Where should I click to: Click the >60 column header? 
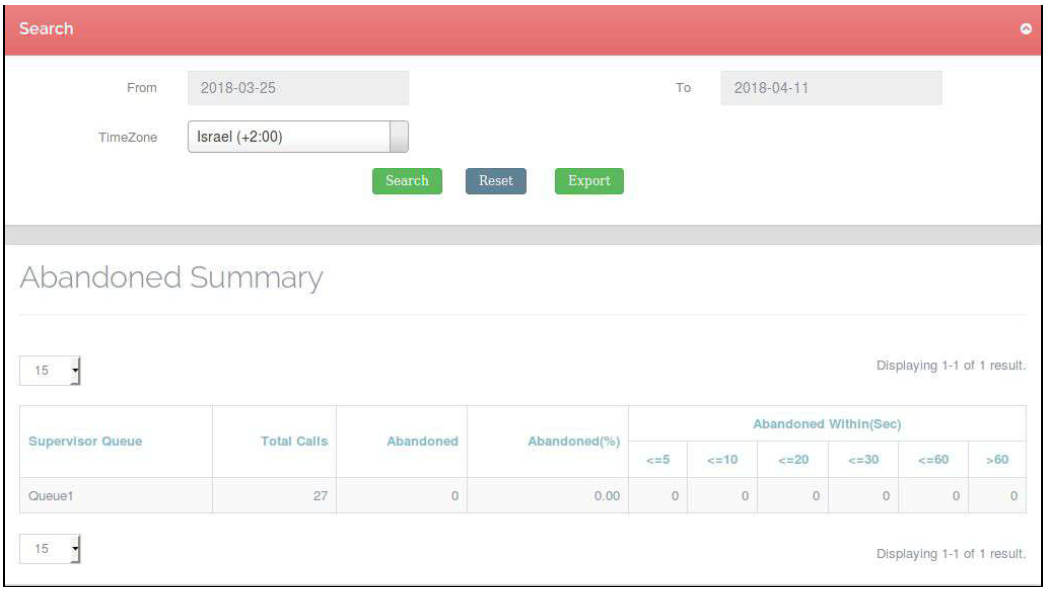point(997,460)
